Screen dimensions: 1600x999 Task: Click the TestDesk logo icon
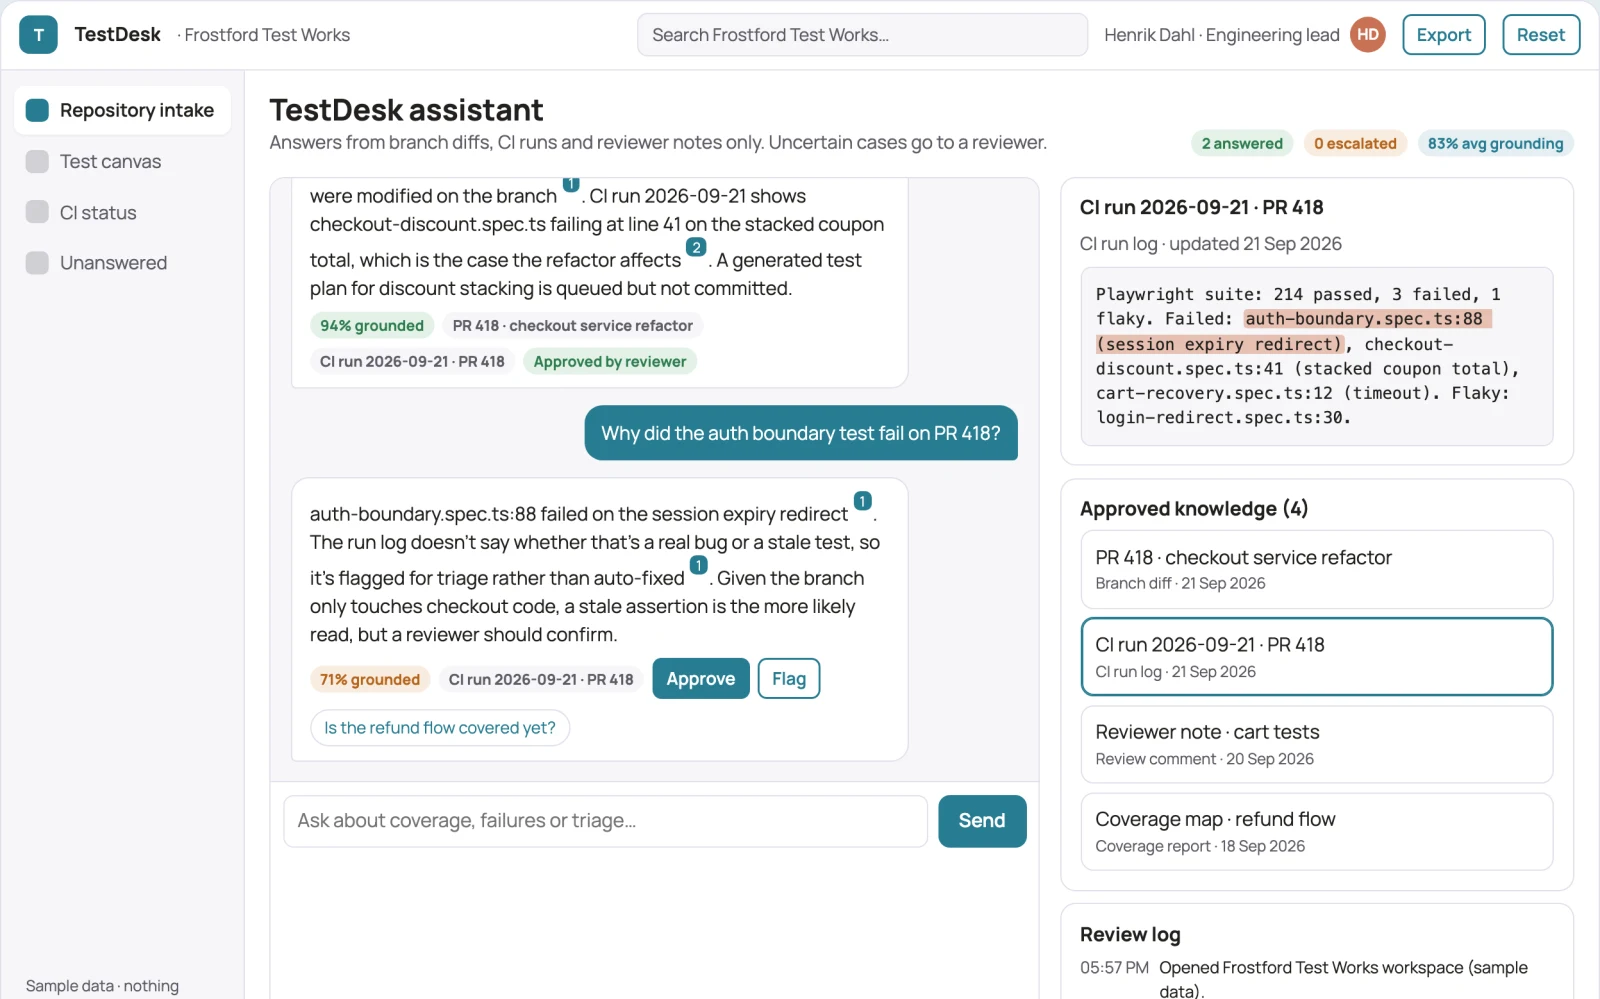coord(38,35)
